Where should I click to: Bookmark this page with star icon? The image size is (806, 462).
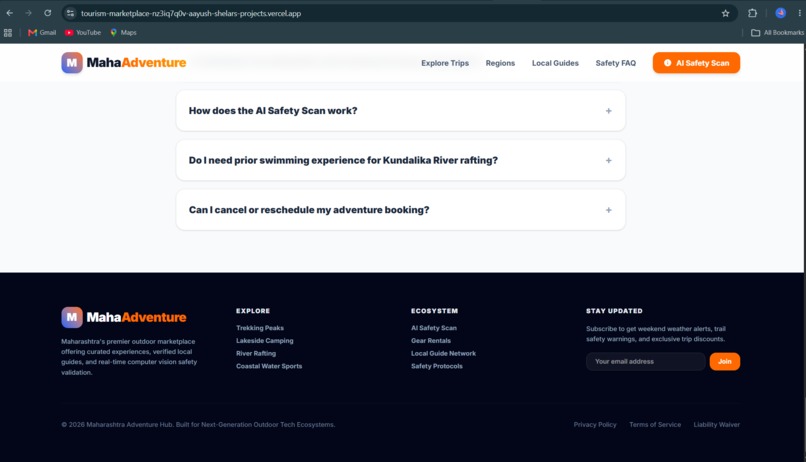[x=725, y=13]
